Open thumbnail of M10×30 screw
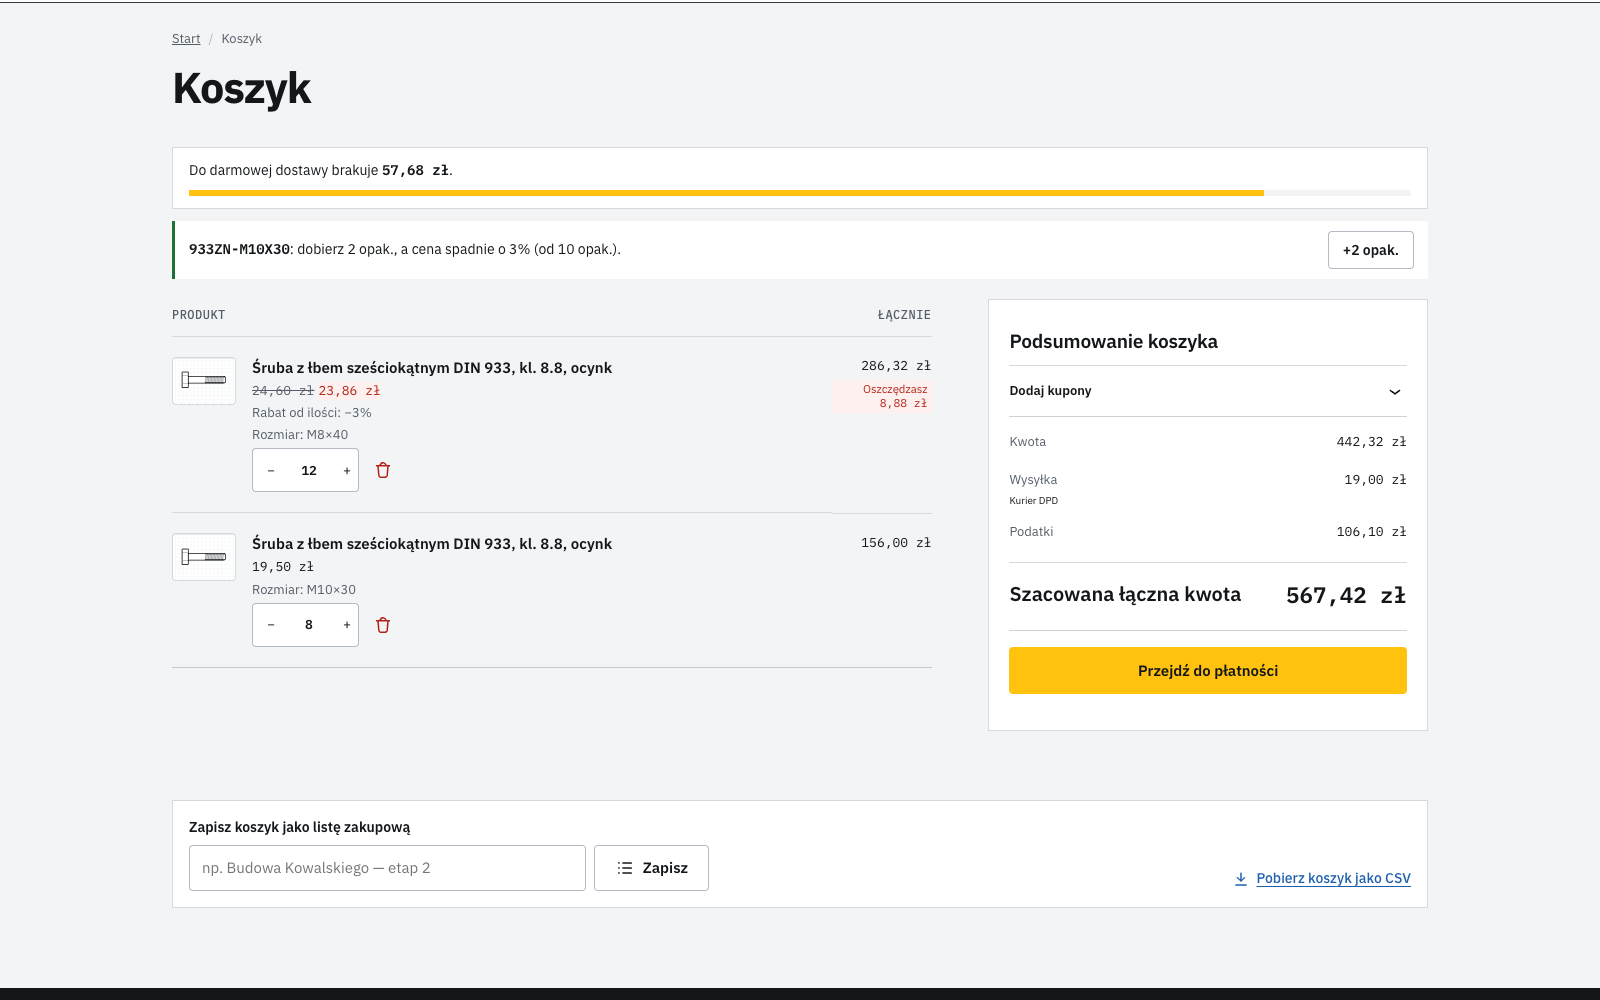Image resolution: width=1600 pixels, height=1000 pixels. (x=204, y=557)
